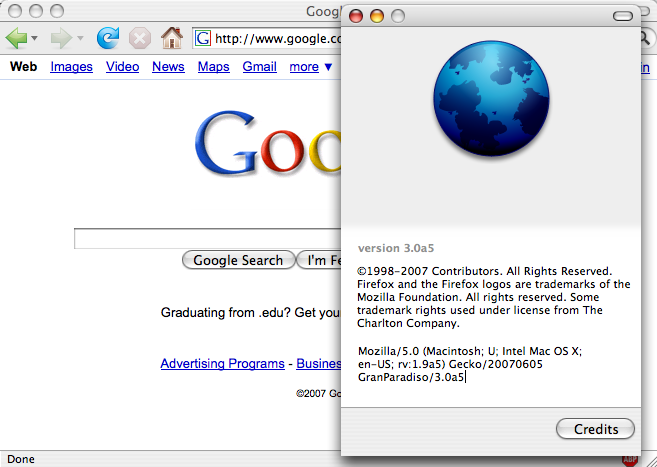Open the Advertising Programs link

(222, 363)
